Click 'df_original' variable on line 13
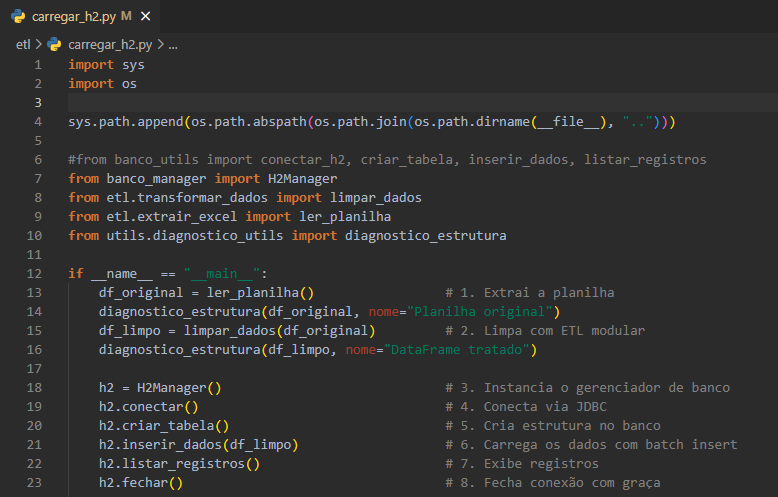The height and width of the screenshot is (497, 778). click(x=141, y=293)
